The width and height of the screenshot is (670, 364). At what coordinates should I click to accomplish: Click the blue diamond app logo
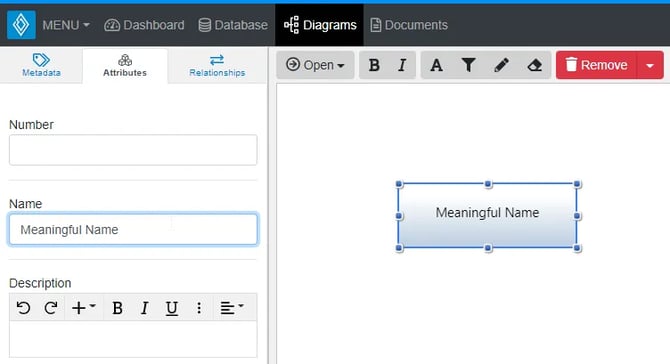tap(21, 25)
